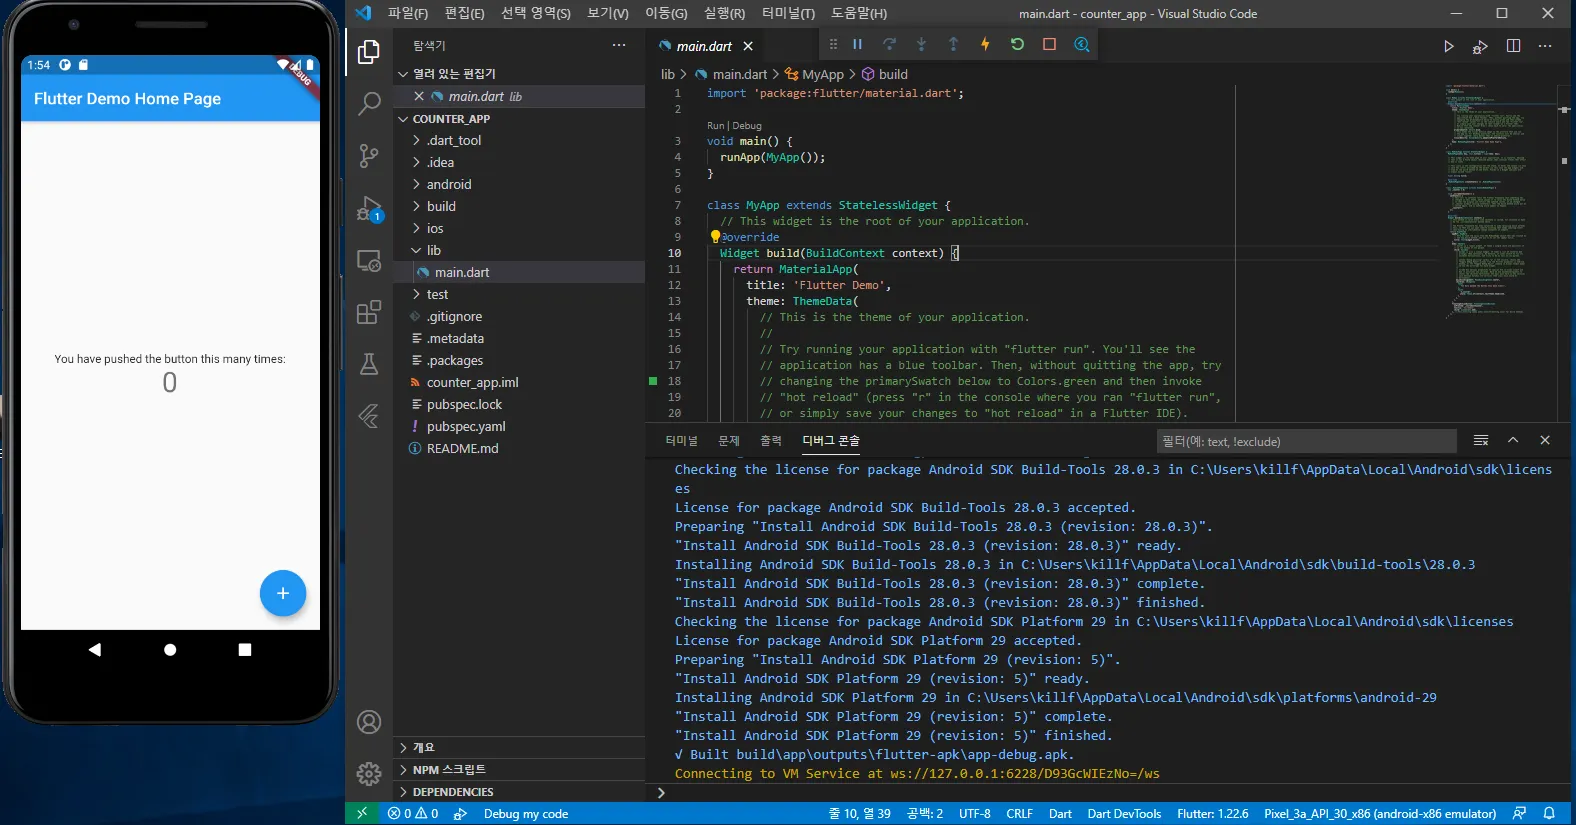Open pubspec.yaml in the explorer
The image size is (1576, 825).
pos(466,426)
